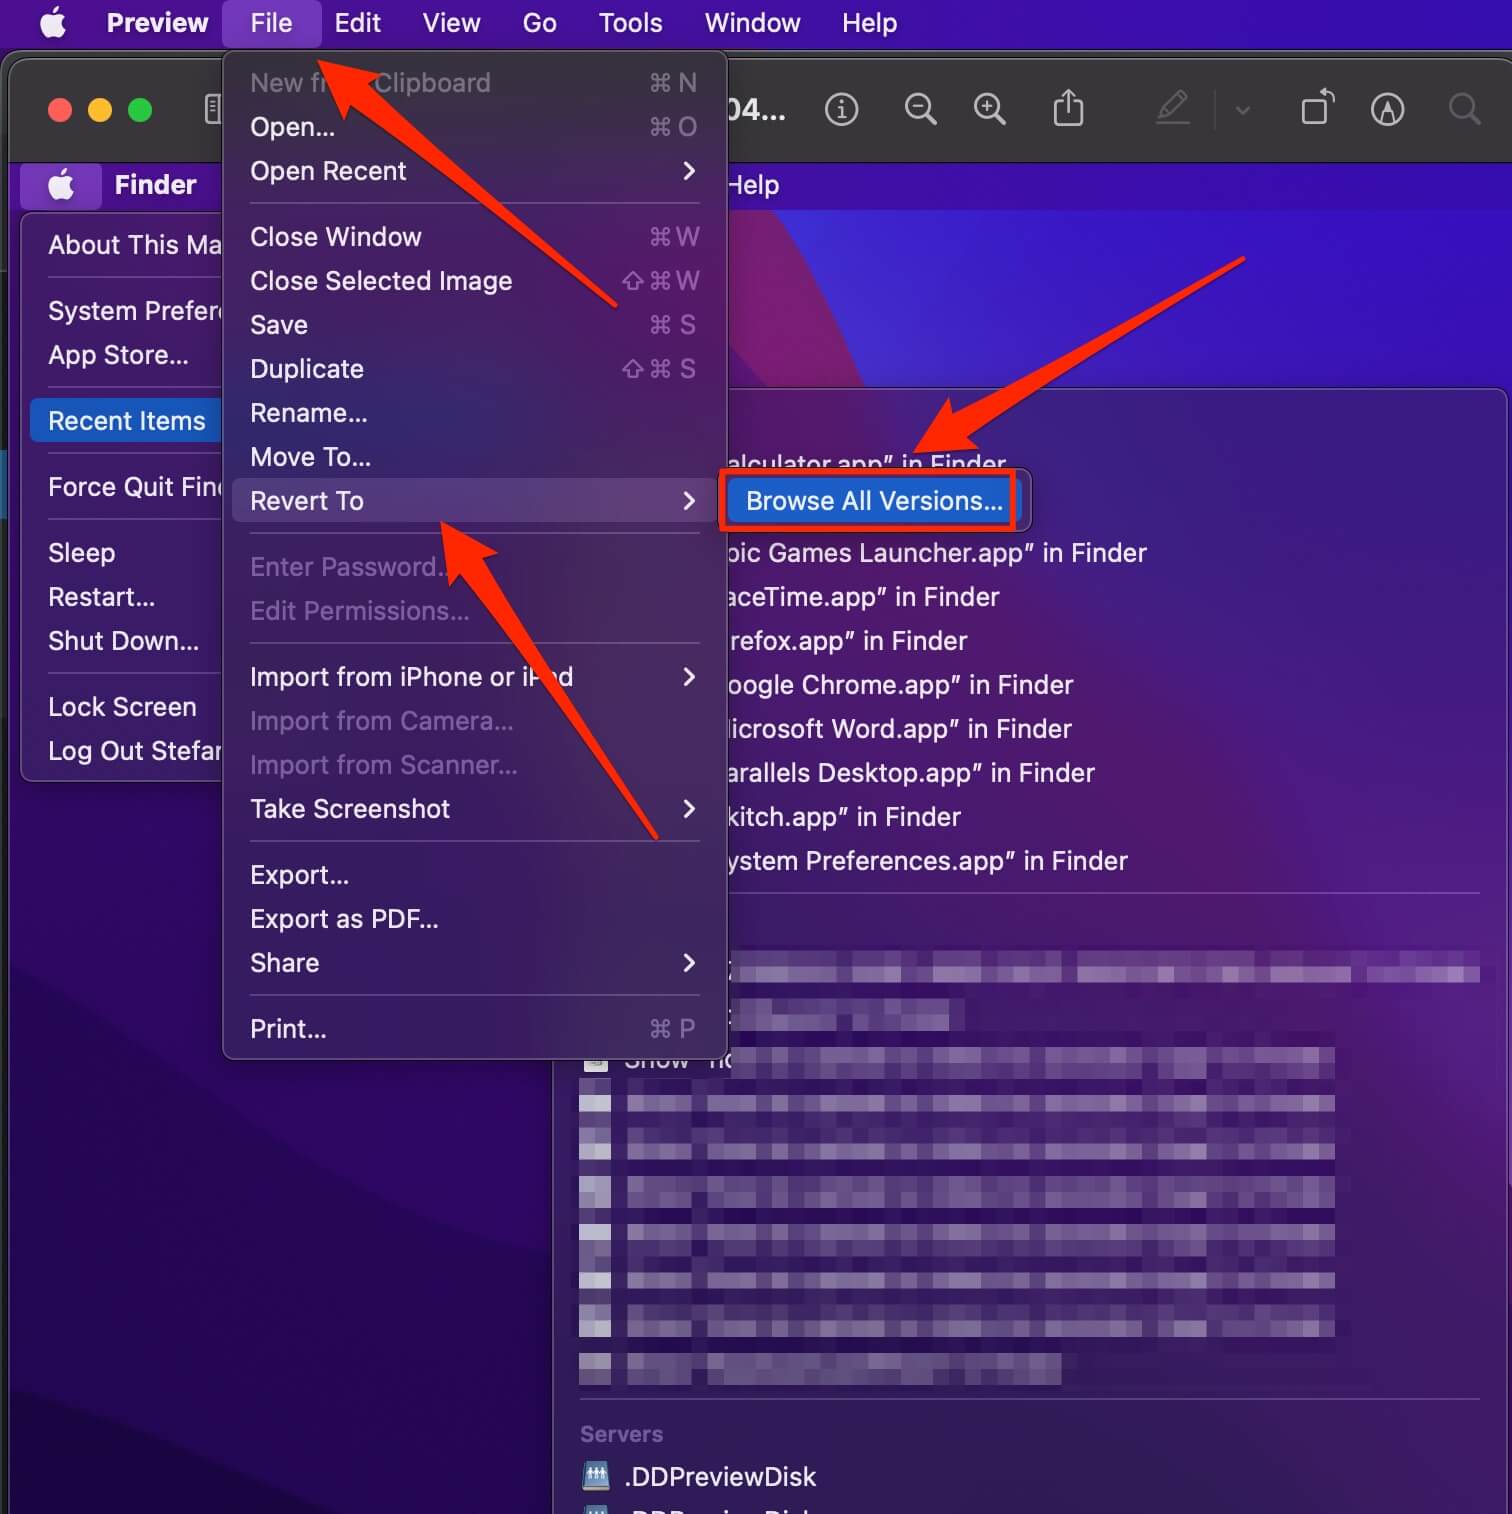Image resolution: width=1512 pixels, height=1514 pixels.
Task: Open the Preview app menu
Action: 157,23
